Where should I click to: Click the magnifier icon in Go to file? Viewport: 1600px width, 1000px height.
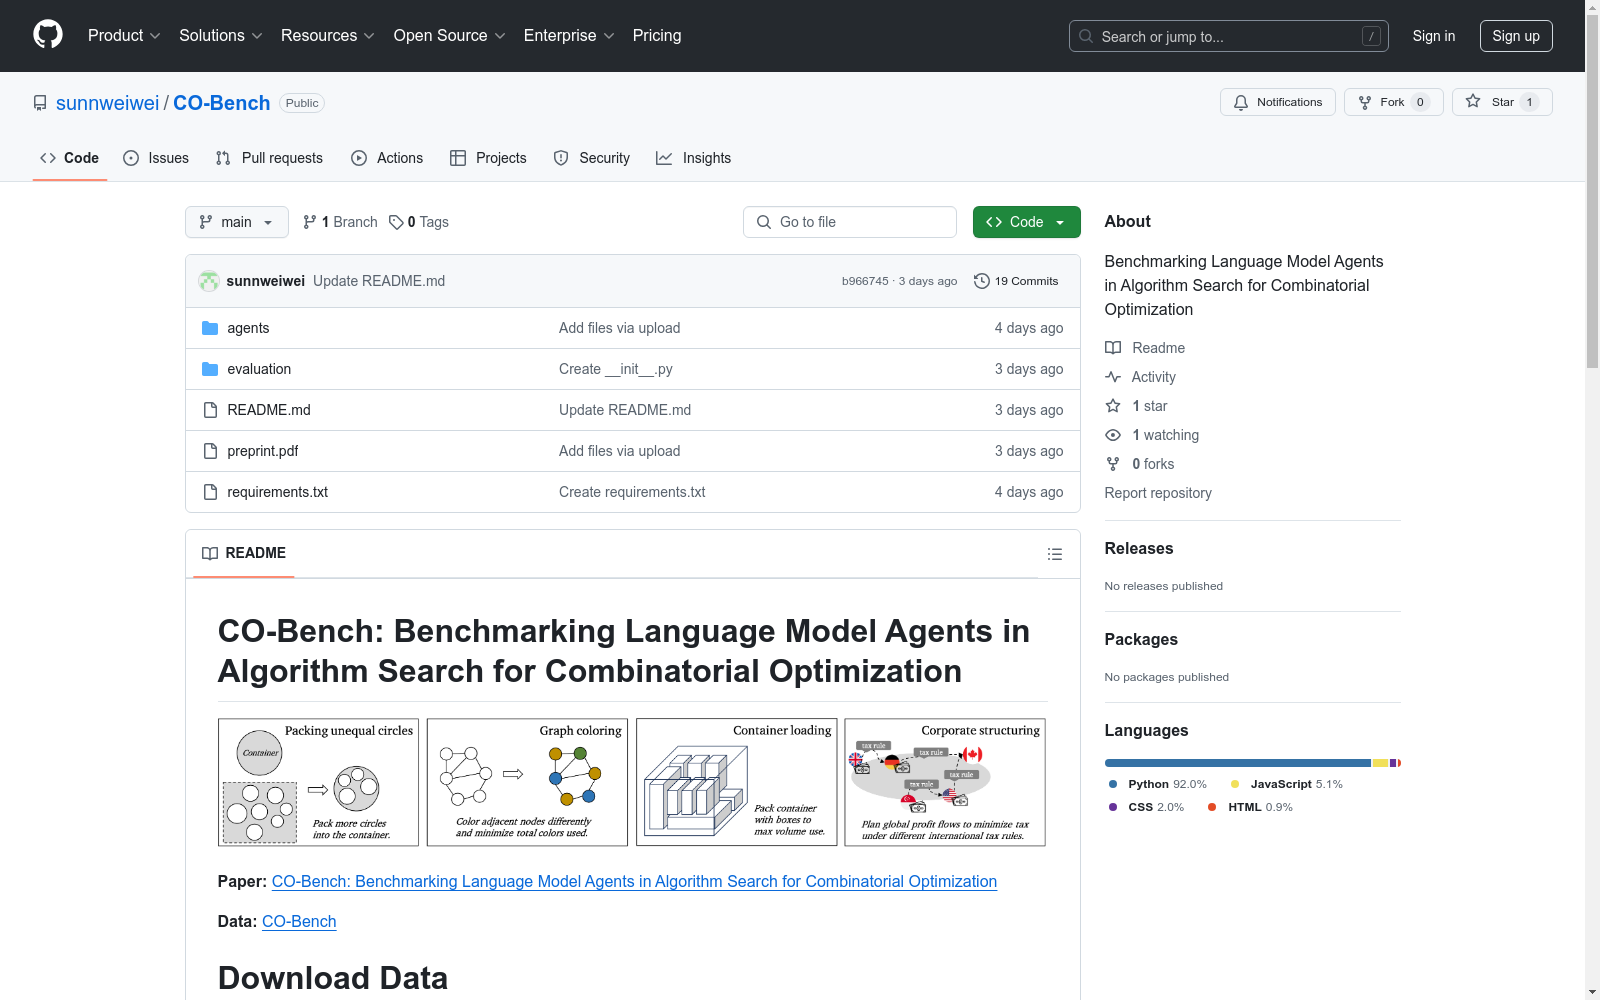point(764,222)
